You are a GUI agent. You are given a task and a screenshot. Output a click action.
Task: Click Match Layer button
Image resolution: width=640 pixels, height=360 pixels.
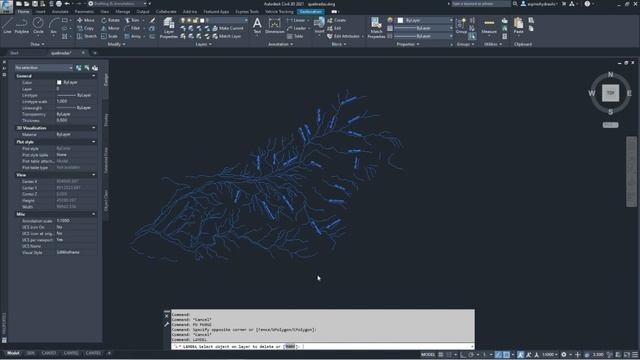point(227,36)
